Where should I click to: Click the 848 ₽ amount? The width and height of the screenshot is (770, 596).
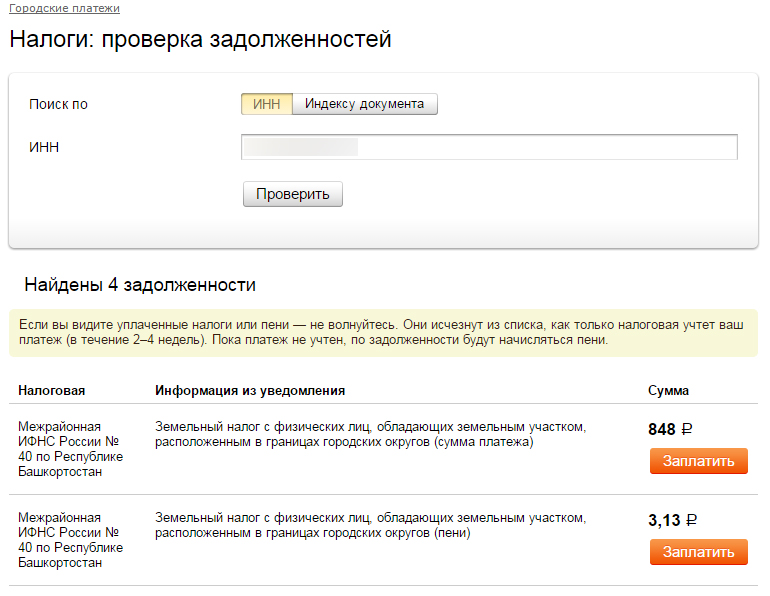coord(670,429)
